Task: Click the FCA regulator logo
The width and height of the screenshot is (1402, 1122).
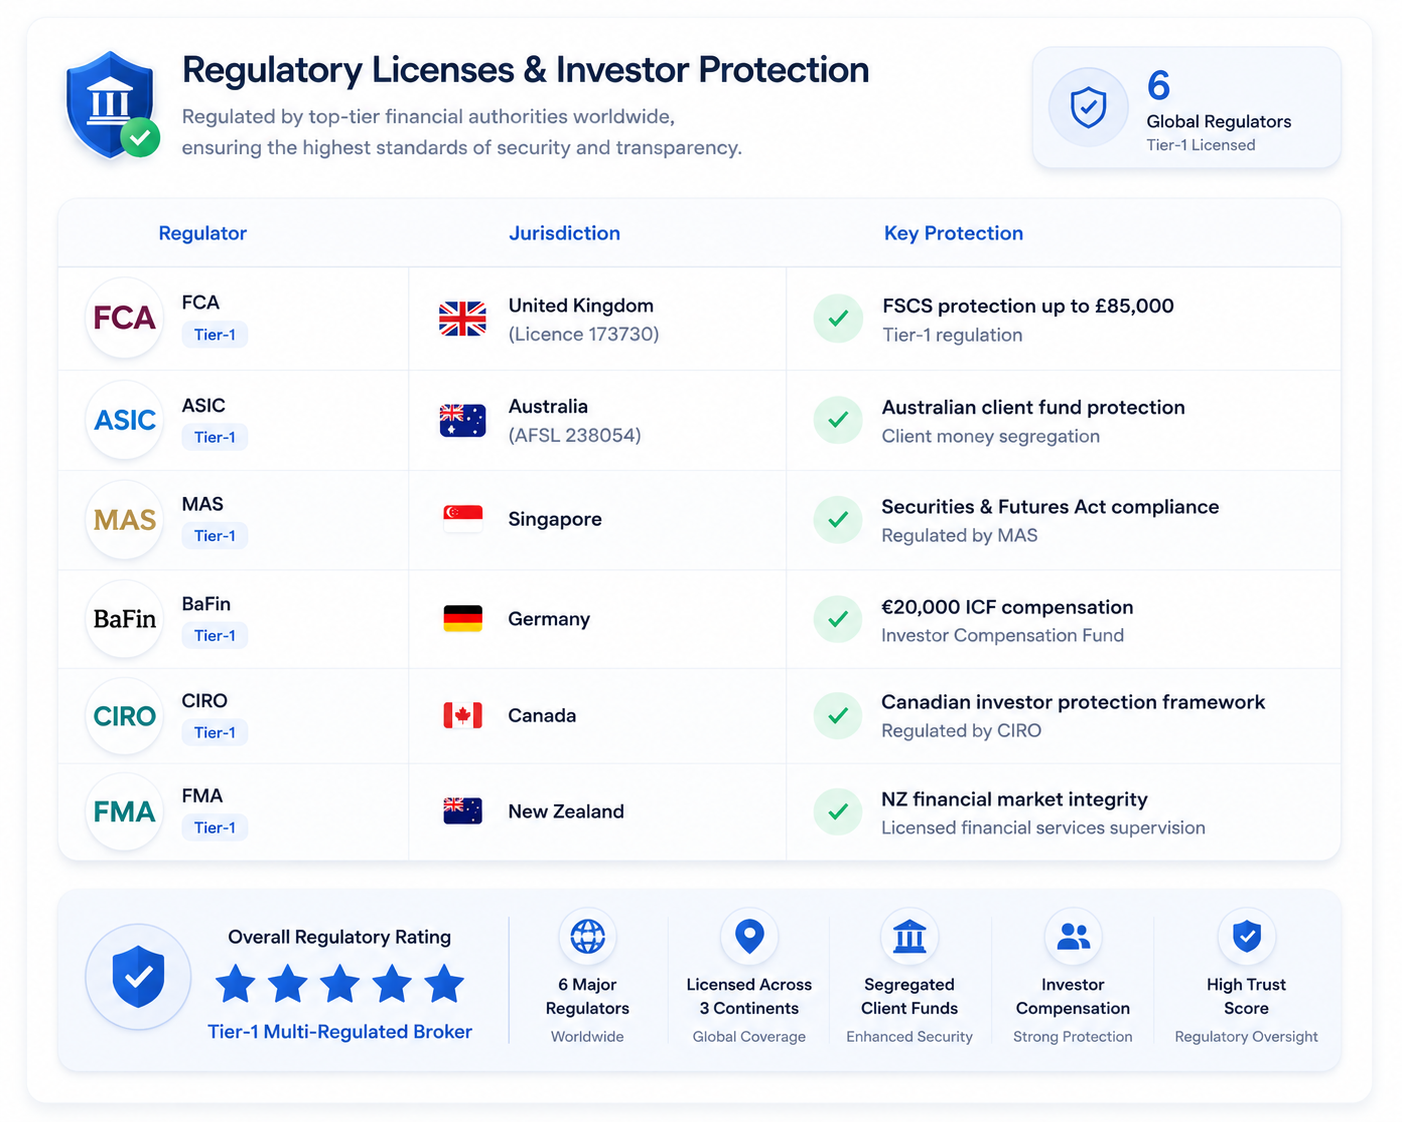Action: (x=124, y=318)
